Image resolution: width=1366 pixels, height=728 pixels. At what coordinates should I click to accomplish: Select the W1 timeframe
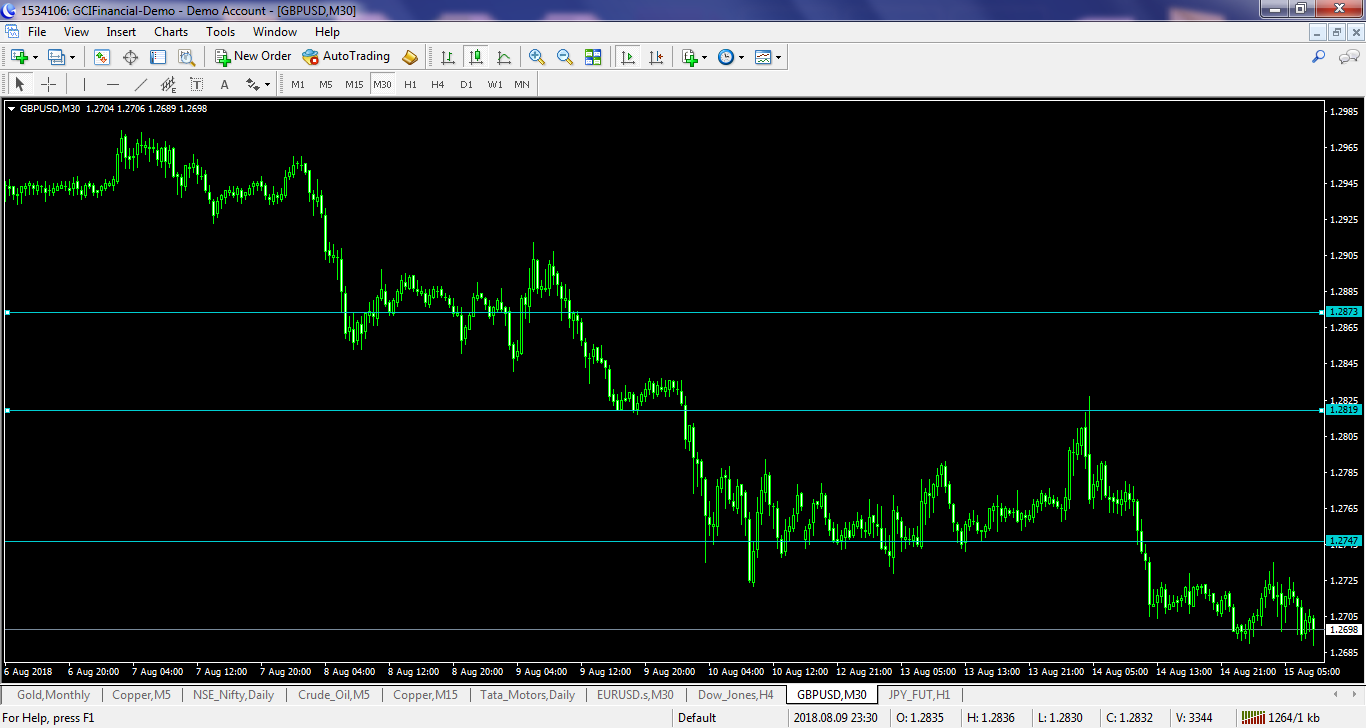495,85
